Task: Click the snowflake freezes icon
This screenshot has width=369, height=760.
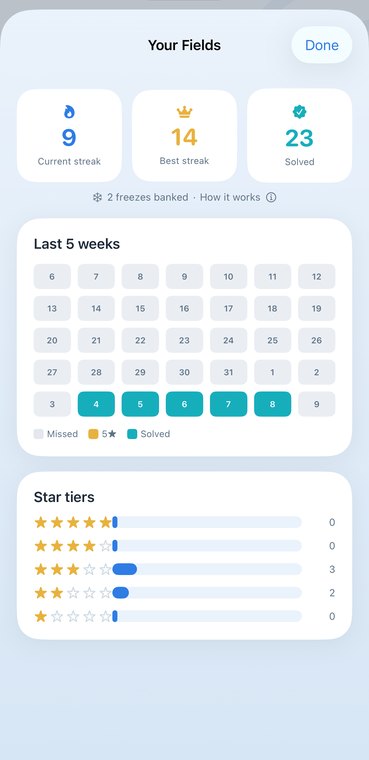Action: (97, 198)
